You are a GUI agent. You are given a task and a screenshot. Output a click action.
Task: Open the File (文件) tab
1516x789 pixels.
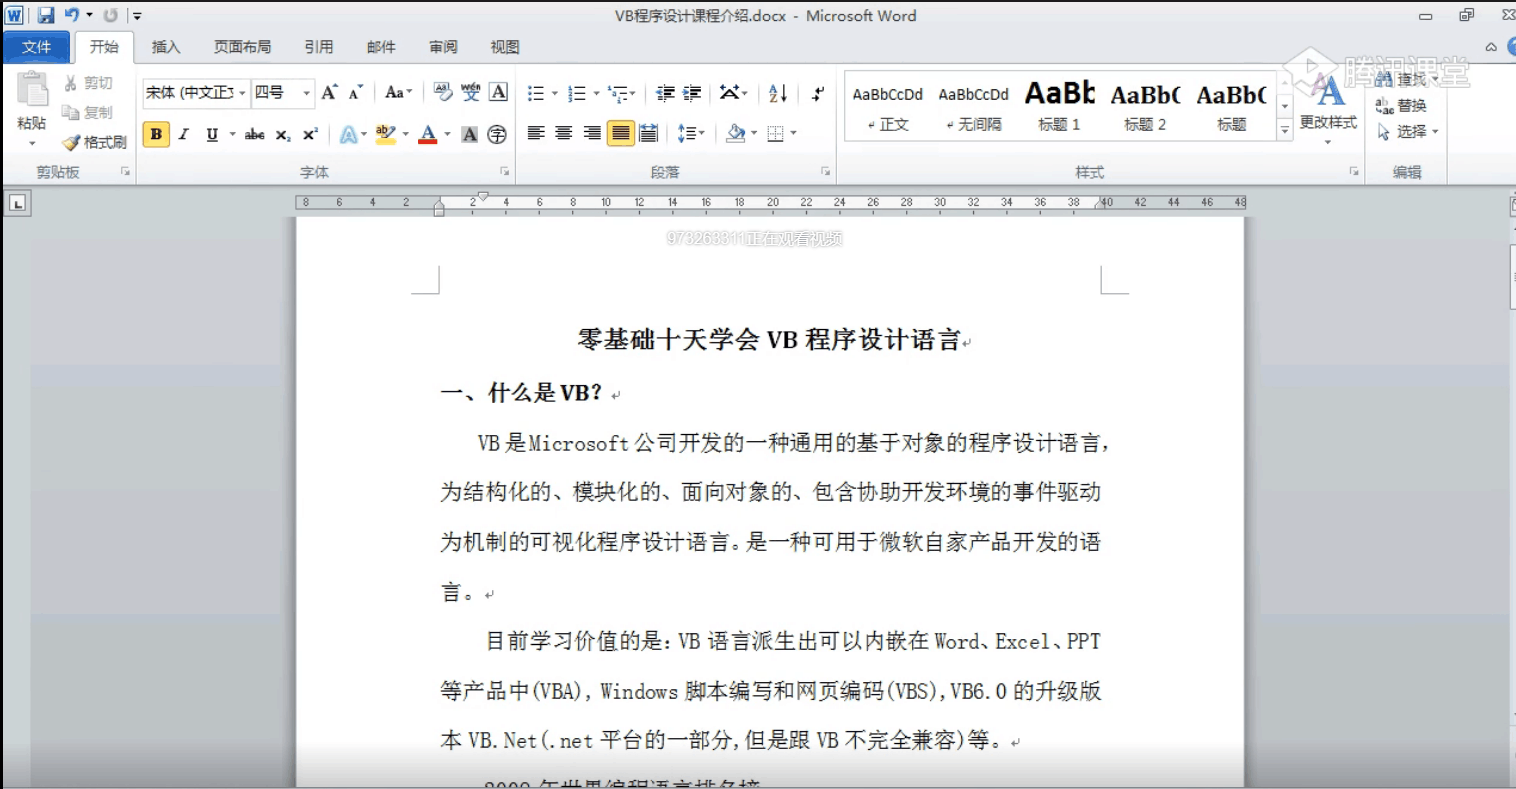coord(37,47)
